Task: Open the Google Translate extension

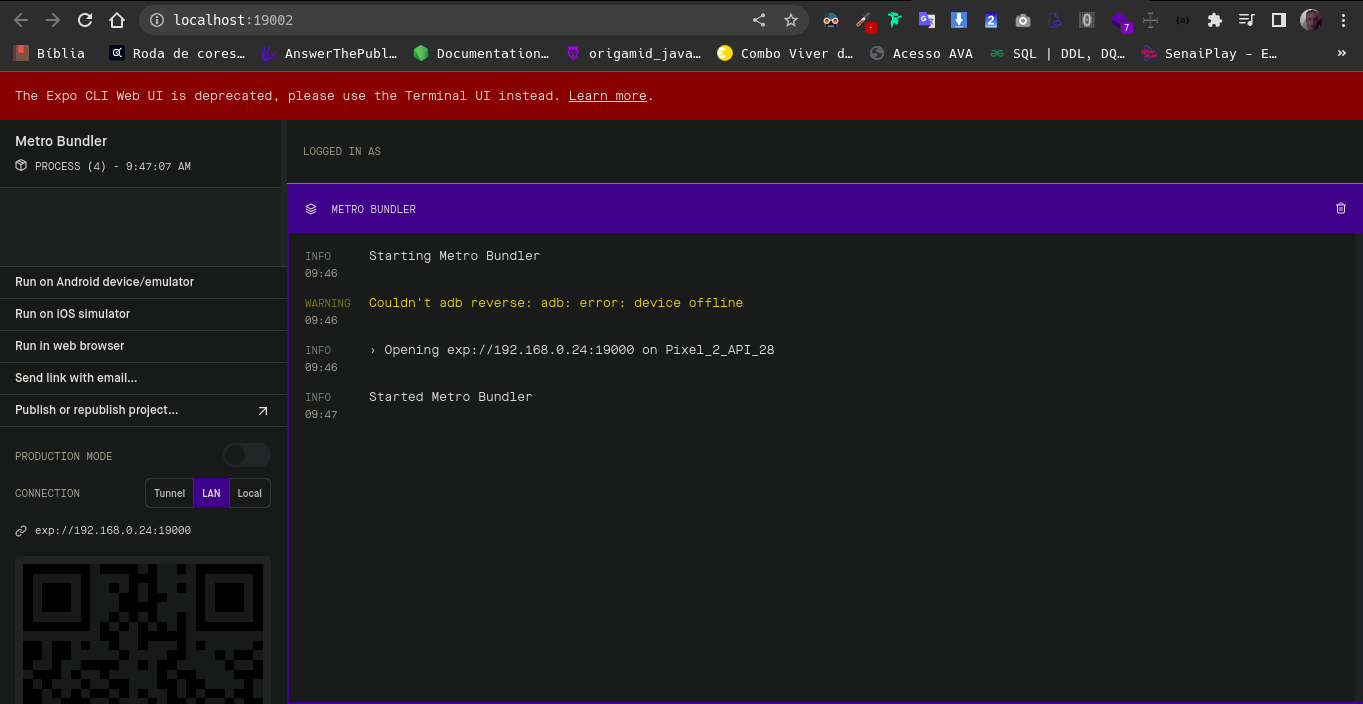Action: [x=927, y=20]
